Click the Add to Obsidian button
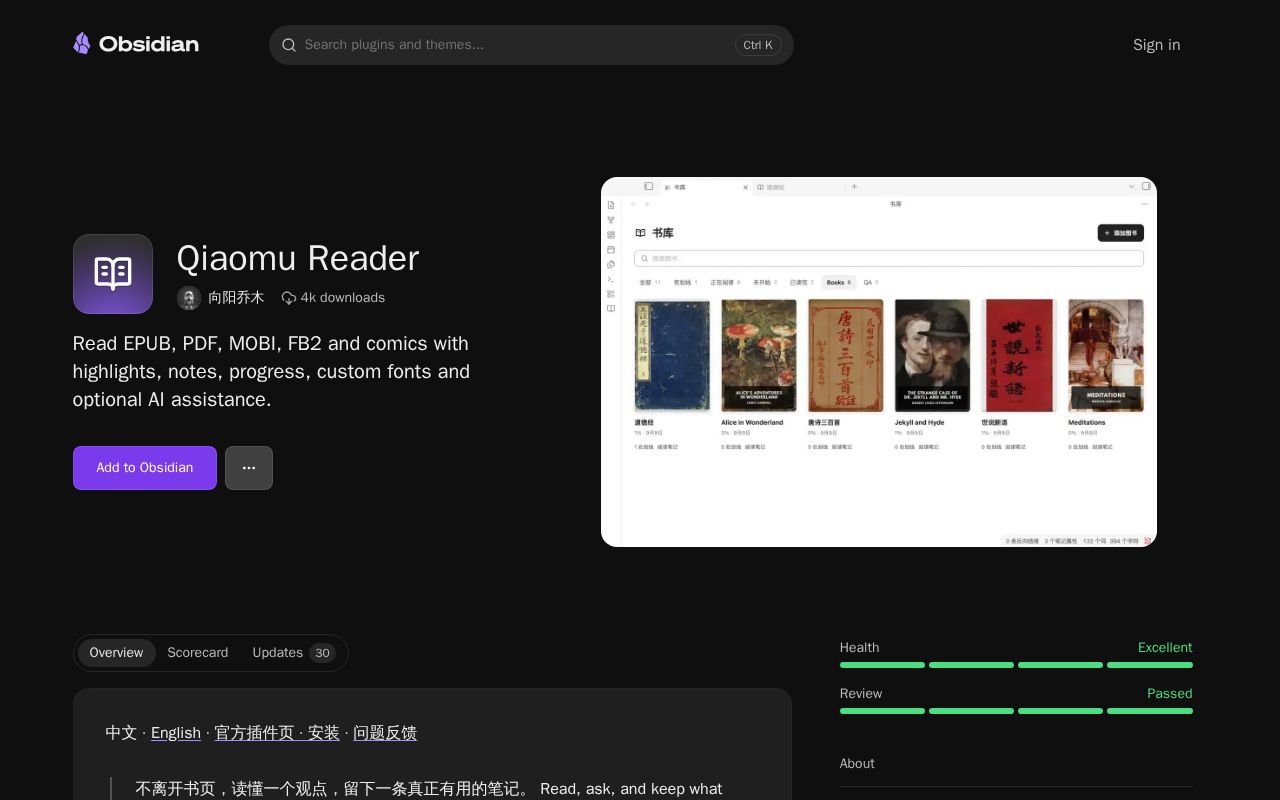This screenshot has width=1280, height=800. pyautogui.click(x=145, y=468)
